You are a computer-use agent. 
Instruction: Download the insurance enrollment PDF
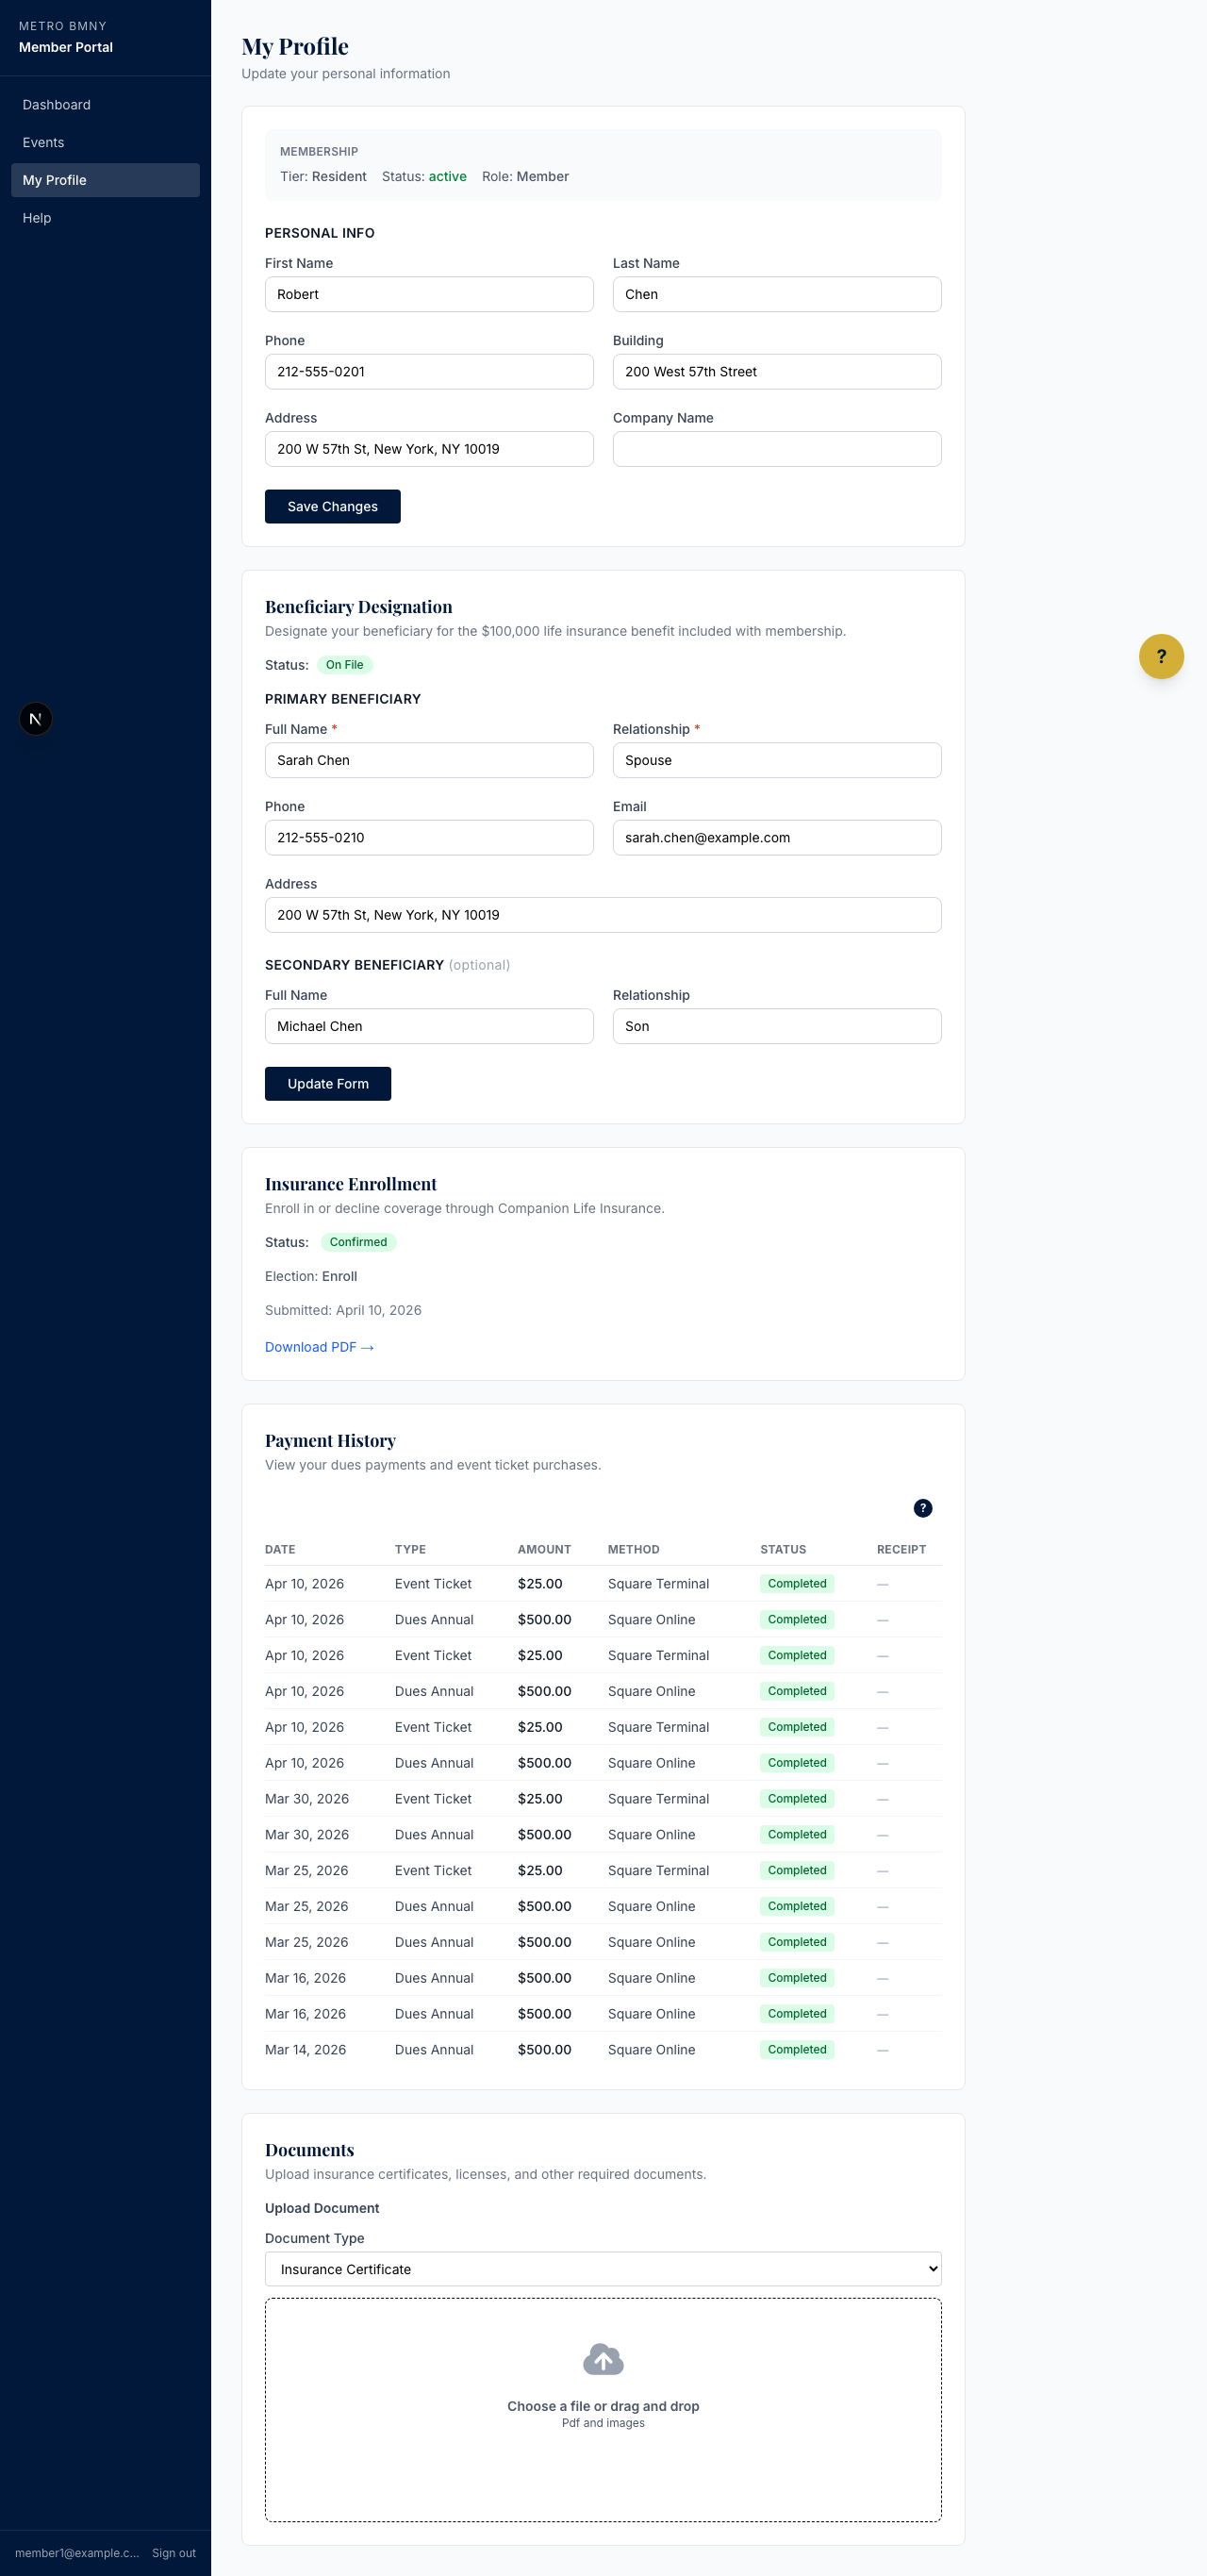coord(319,1346)
